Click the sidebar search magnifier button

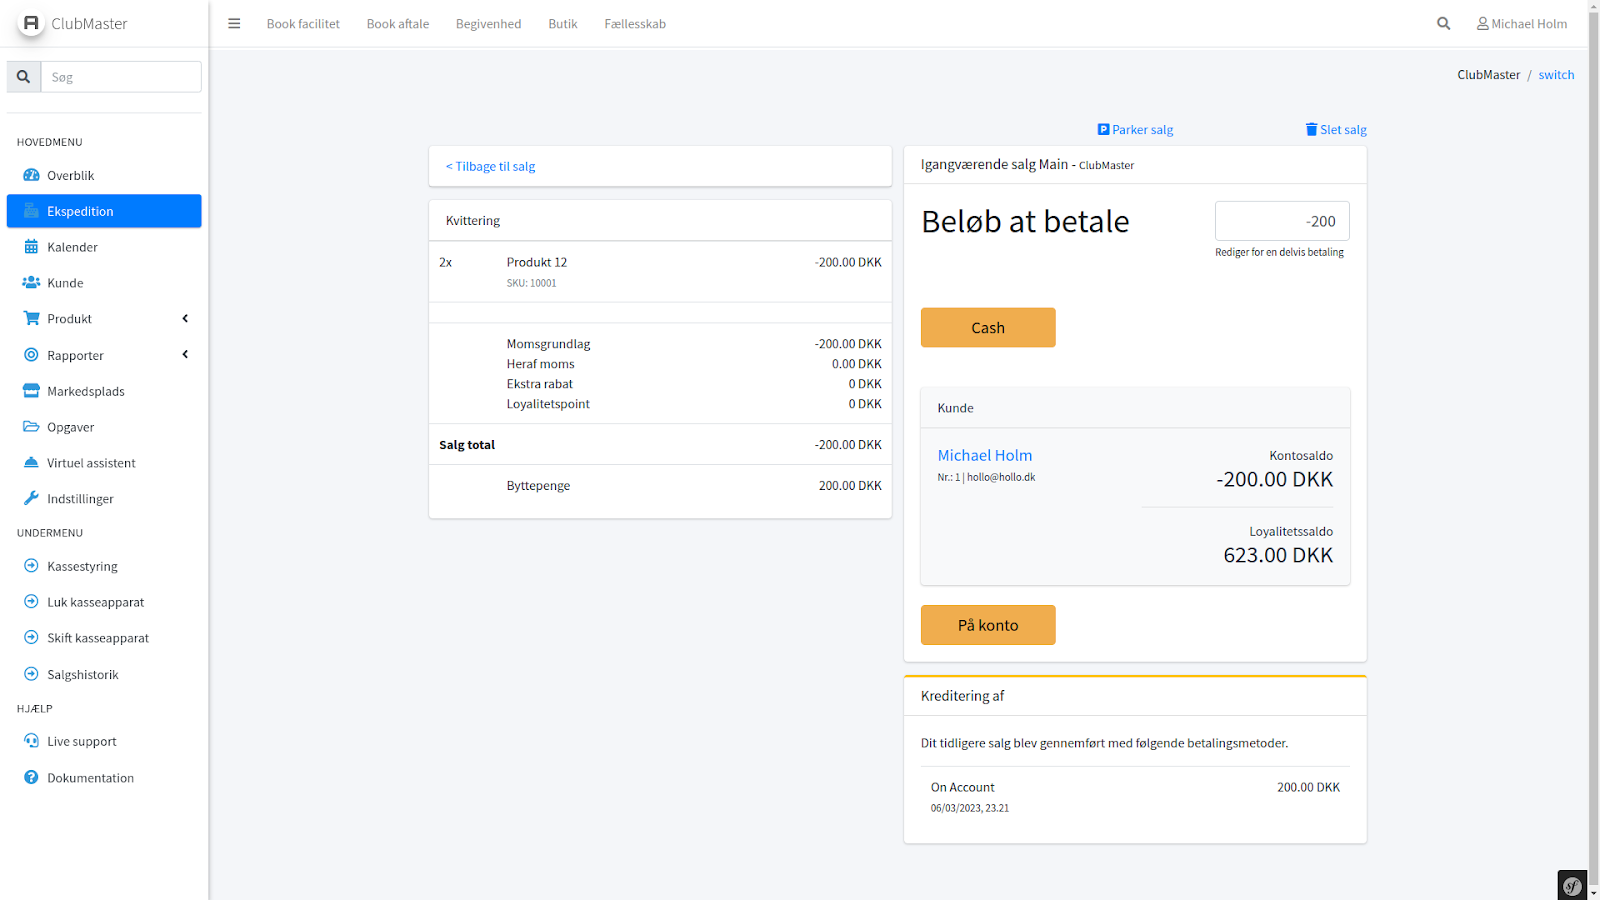coord(24,77)
